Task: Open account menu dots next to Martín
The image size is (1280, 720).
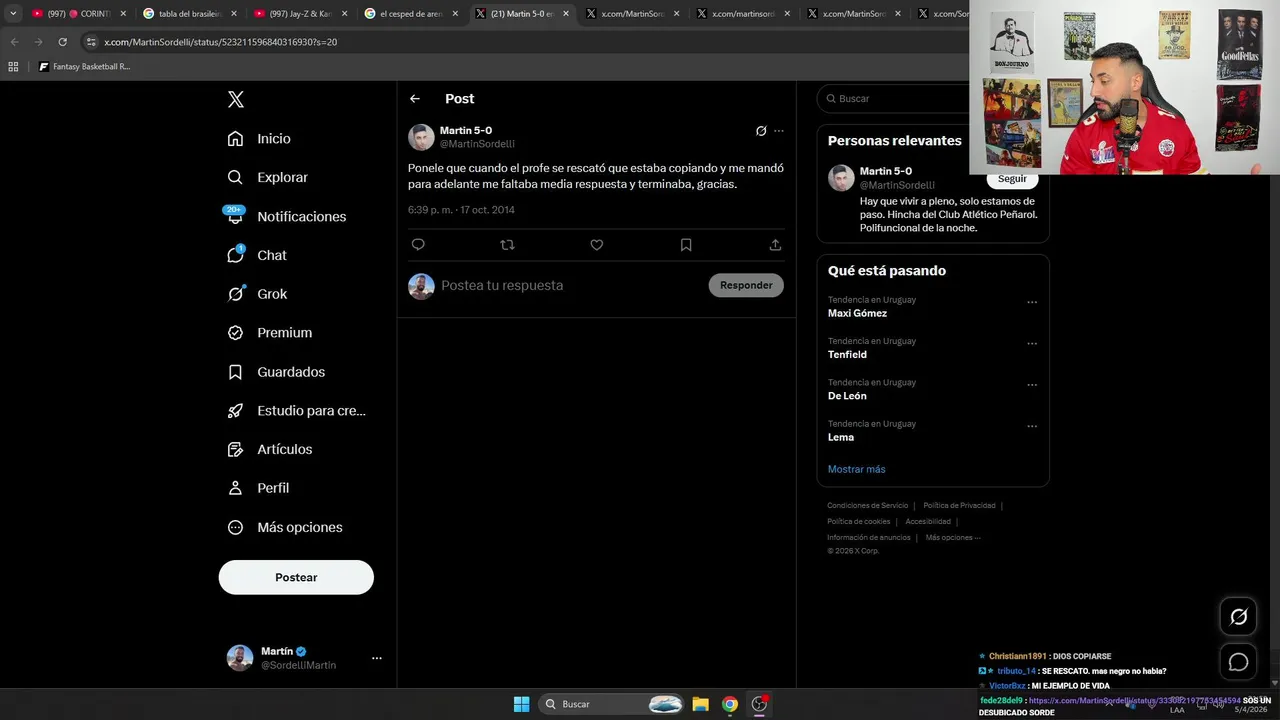Action: [x=377, y=658]
